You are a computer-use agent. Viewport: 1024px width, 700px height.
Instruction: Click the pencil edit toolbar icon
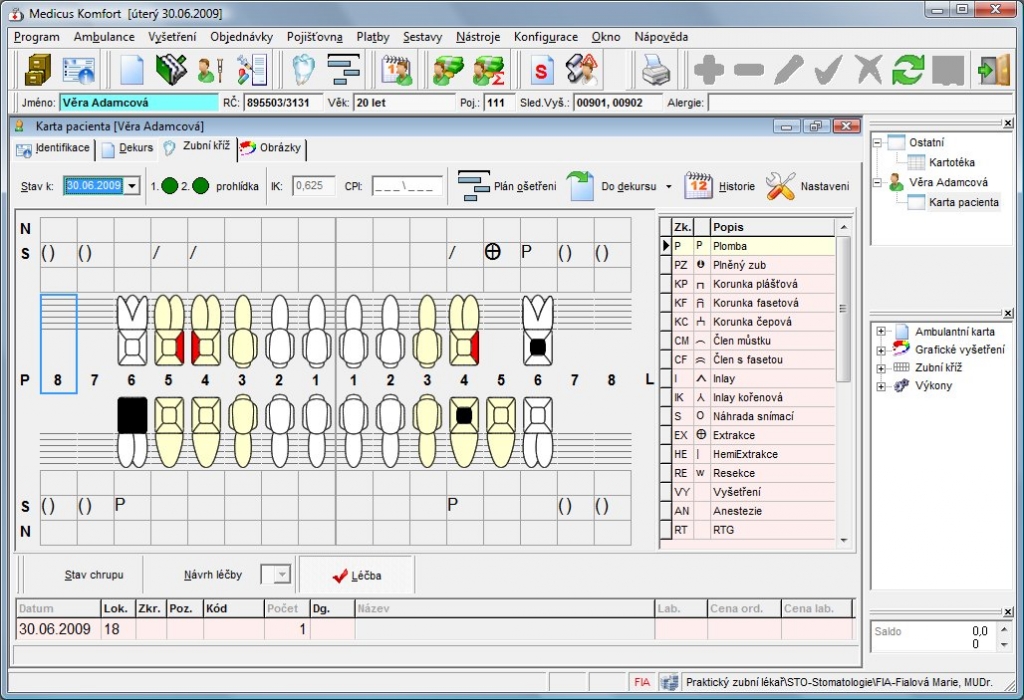pyautogui.click(x=788, y=70)
